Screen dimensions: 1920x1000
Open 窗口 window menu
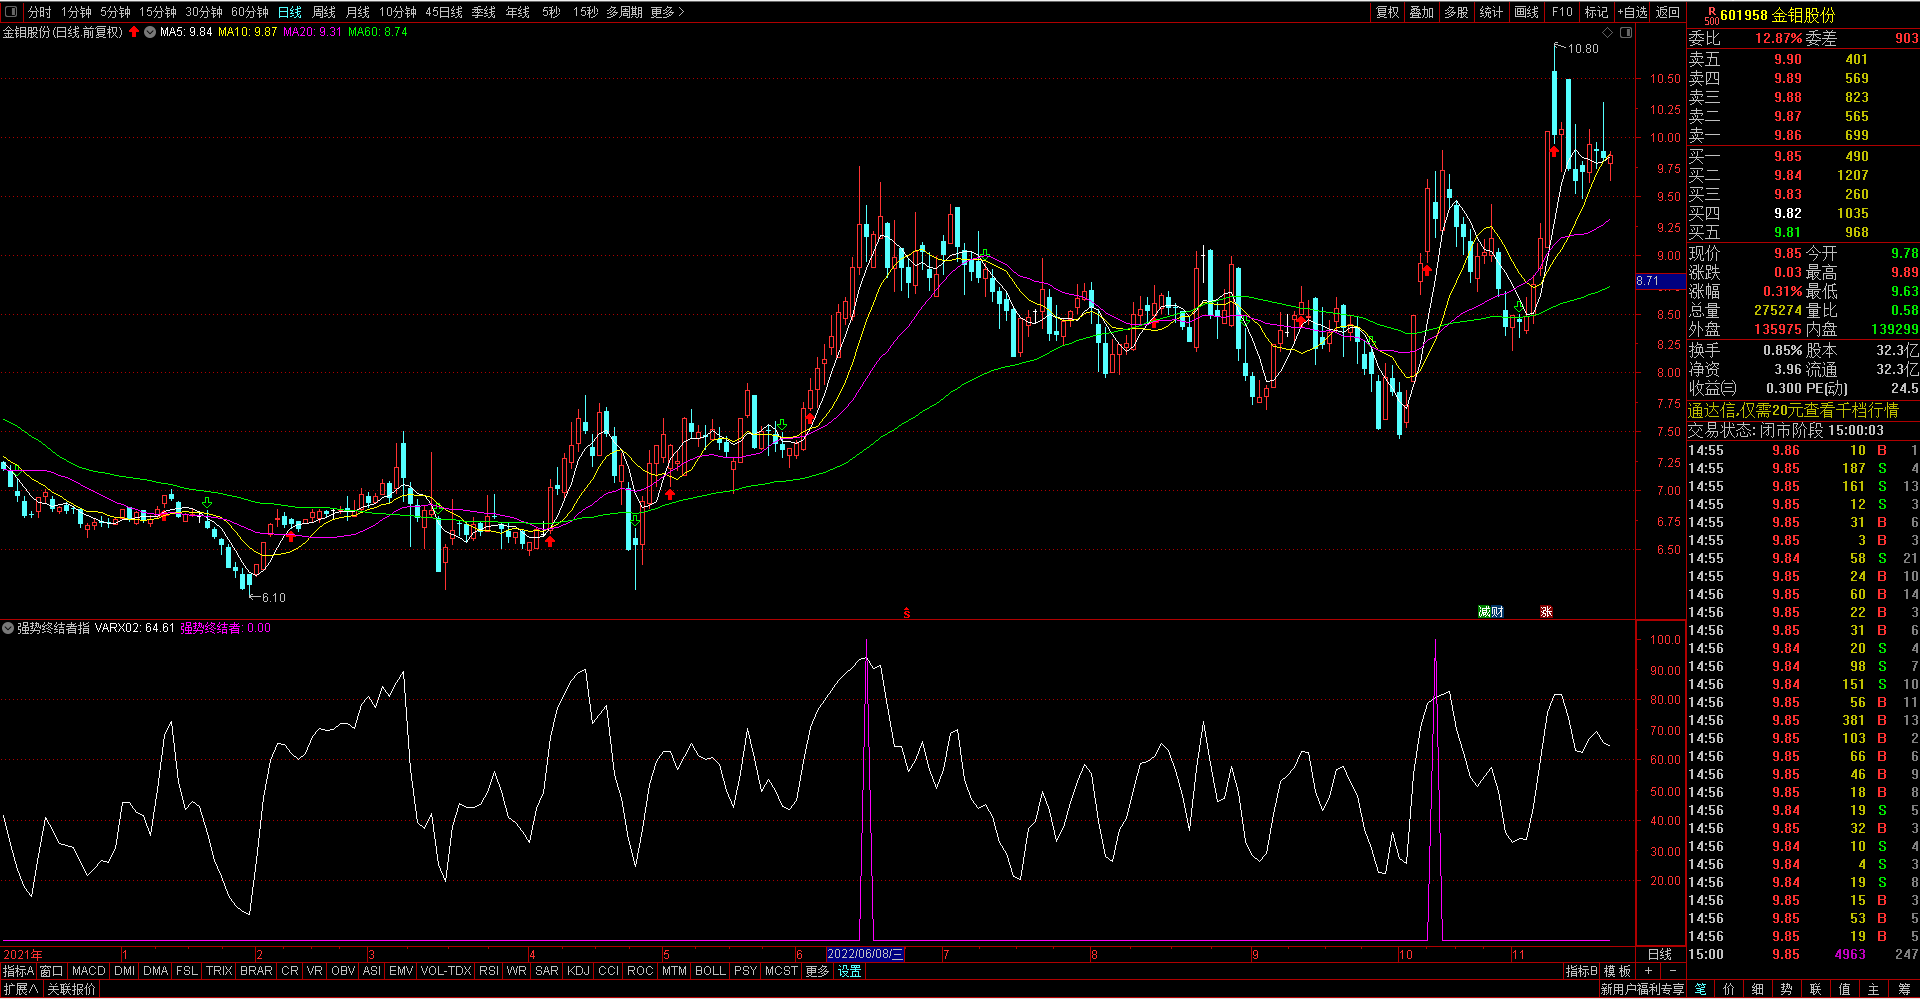tap(52, 971)
